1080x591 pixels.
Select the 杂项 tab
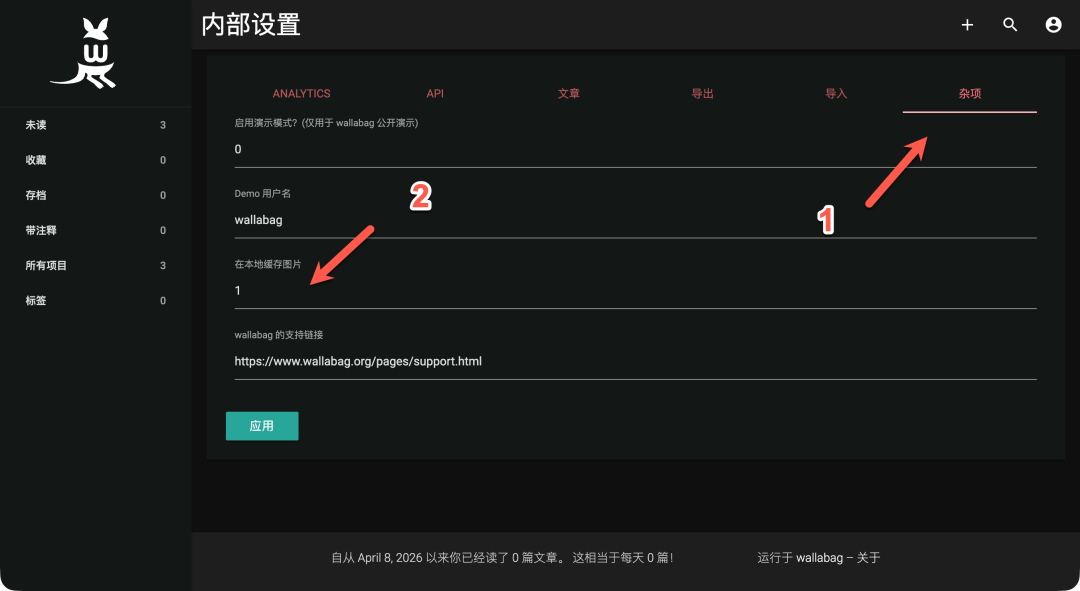click(969, 94)
